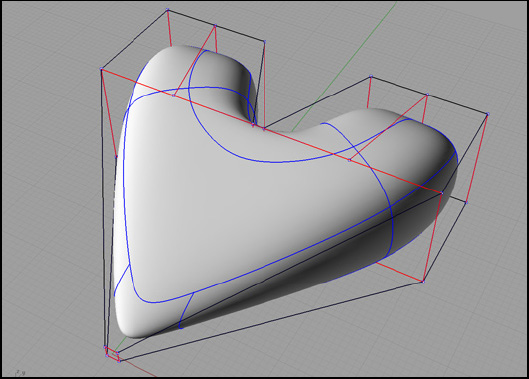Select the topmost control cage vertex
This screenshot has width=529, height=379.
click(x=168, y=10)
